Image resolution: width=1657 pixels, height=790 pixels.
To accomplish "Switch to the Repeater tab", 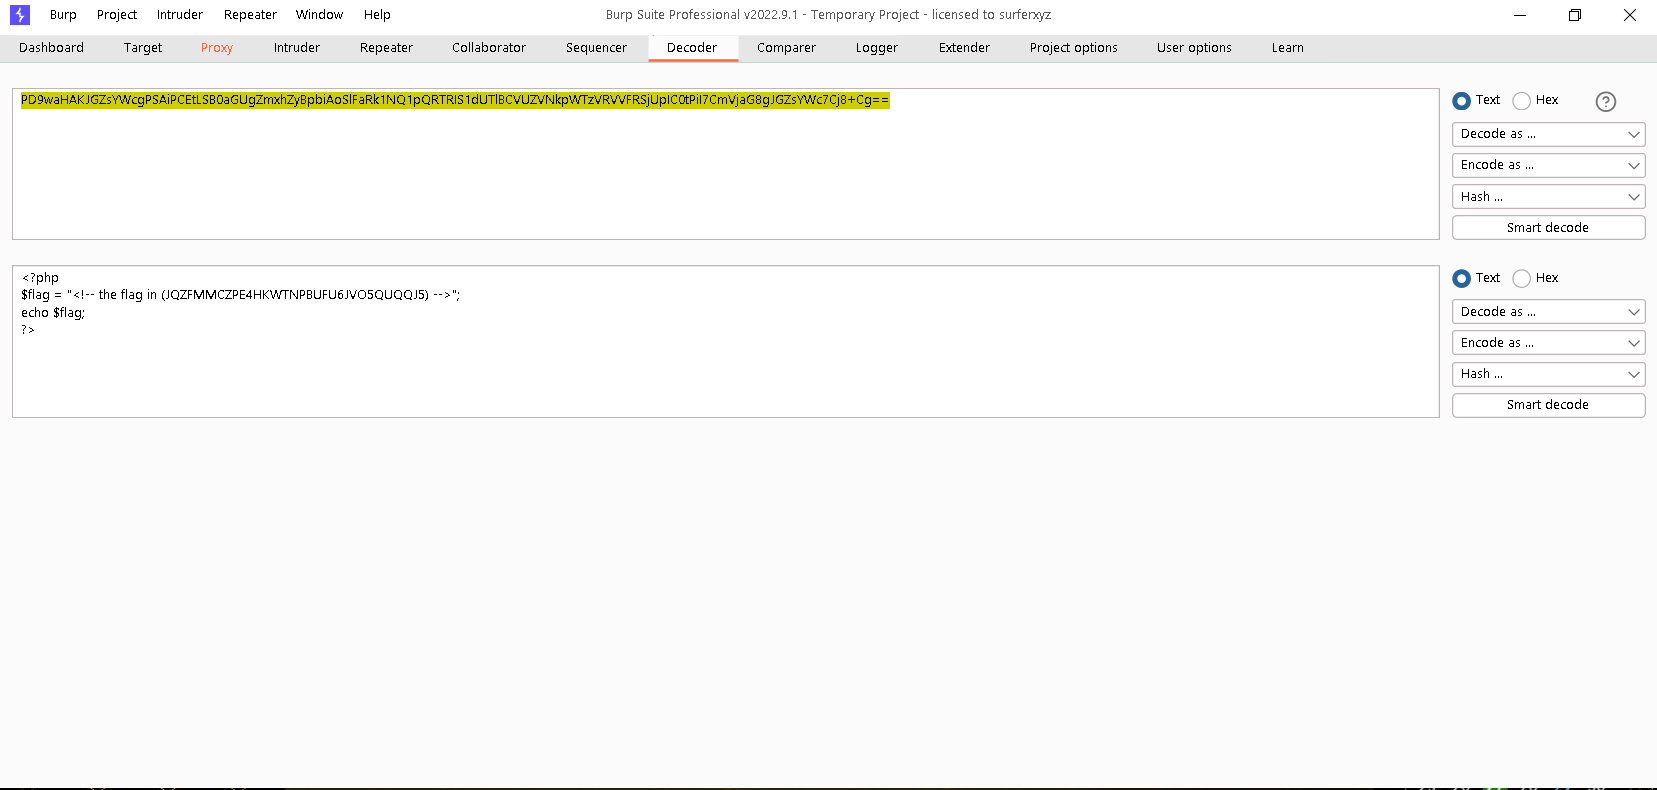I will (x=386, y=48).
